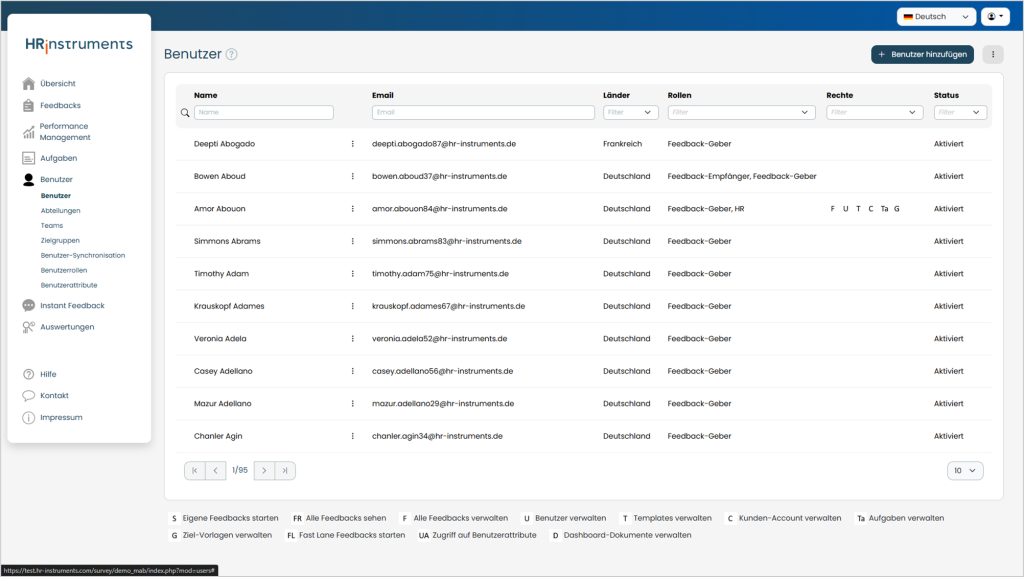The width and height of the screenshot is (1024, 577).
Task: Open row actions for Amor Abouon
Action: point(353,209)
